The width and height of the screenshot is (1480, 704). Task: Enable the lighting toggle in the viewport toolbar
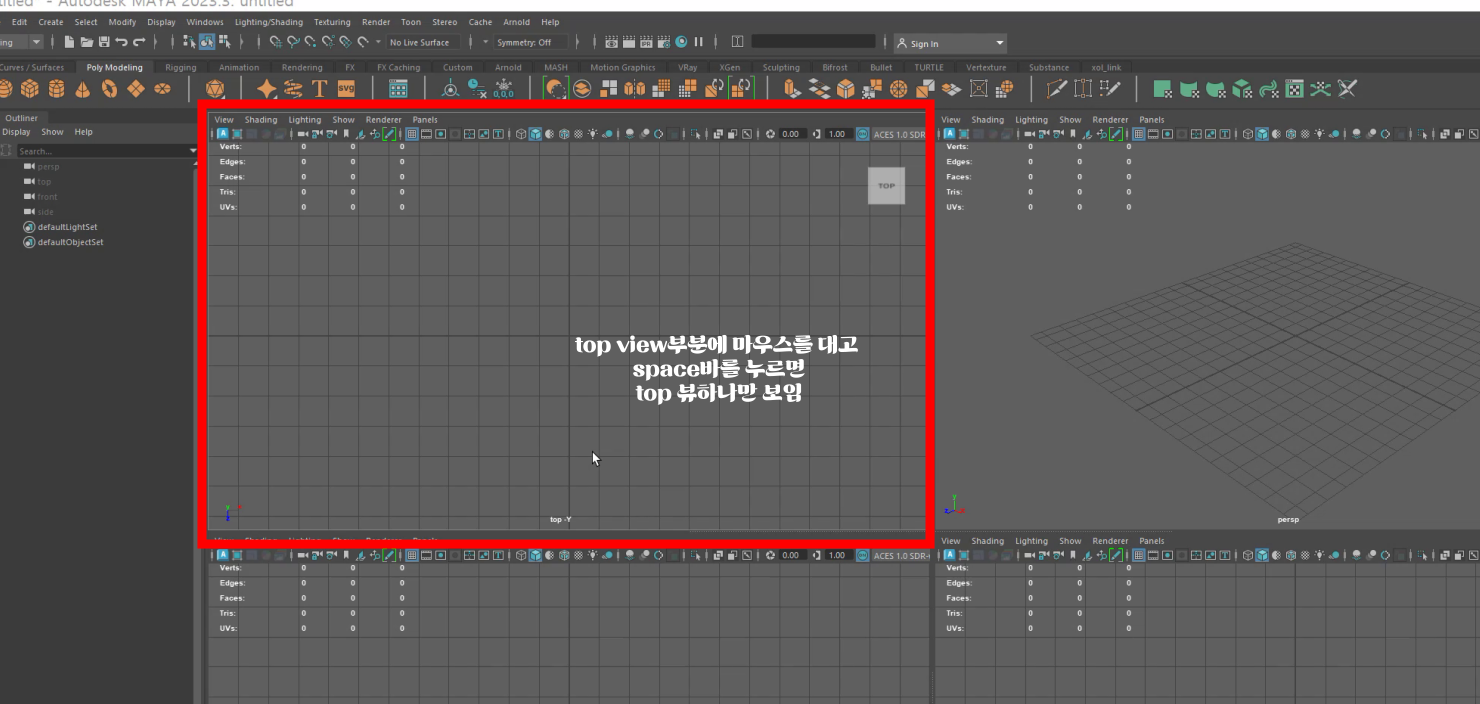point(593,133)
